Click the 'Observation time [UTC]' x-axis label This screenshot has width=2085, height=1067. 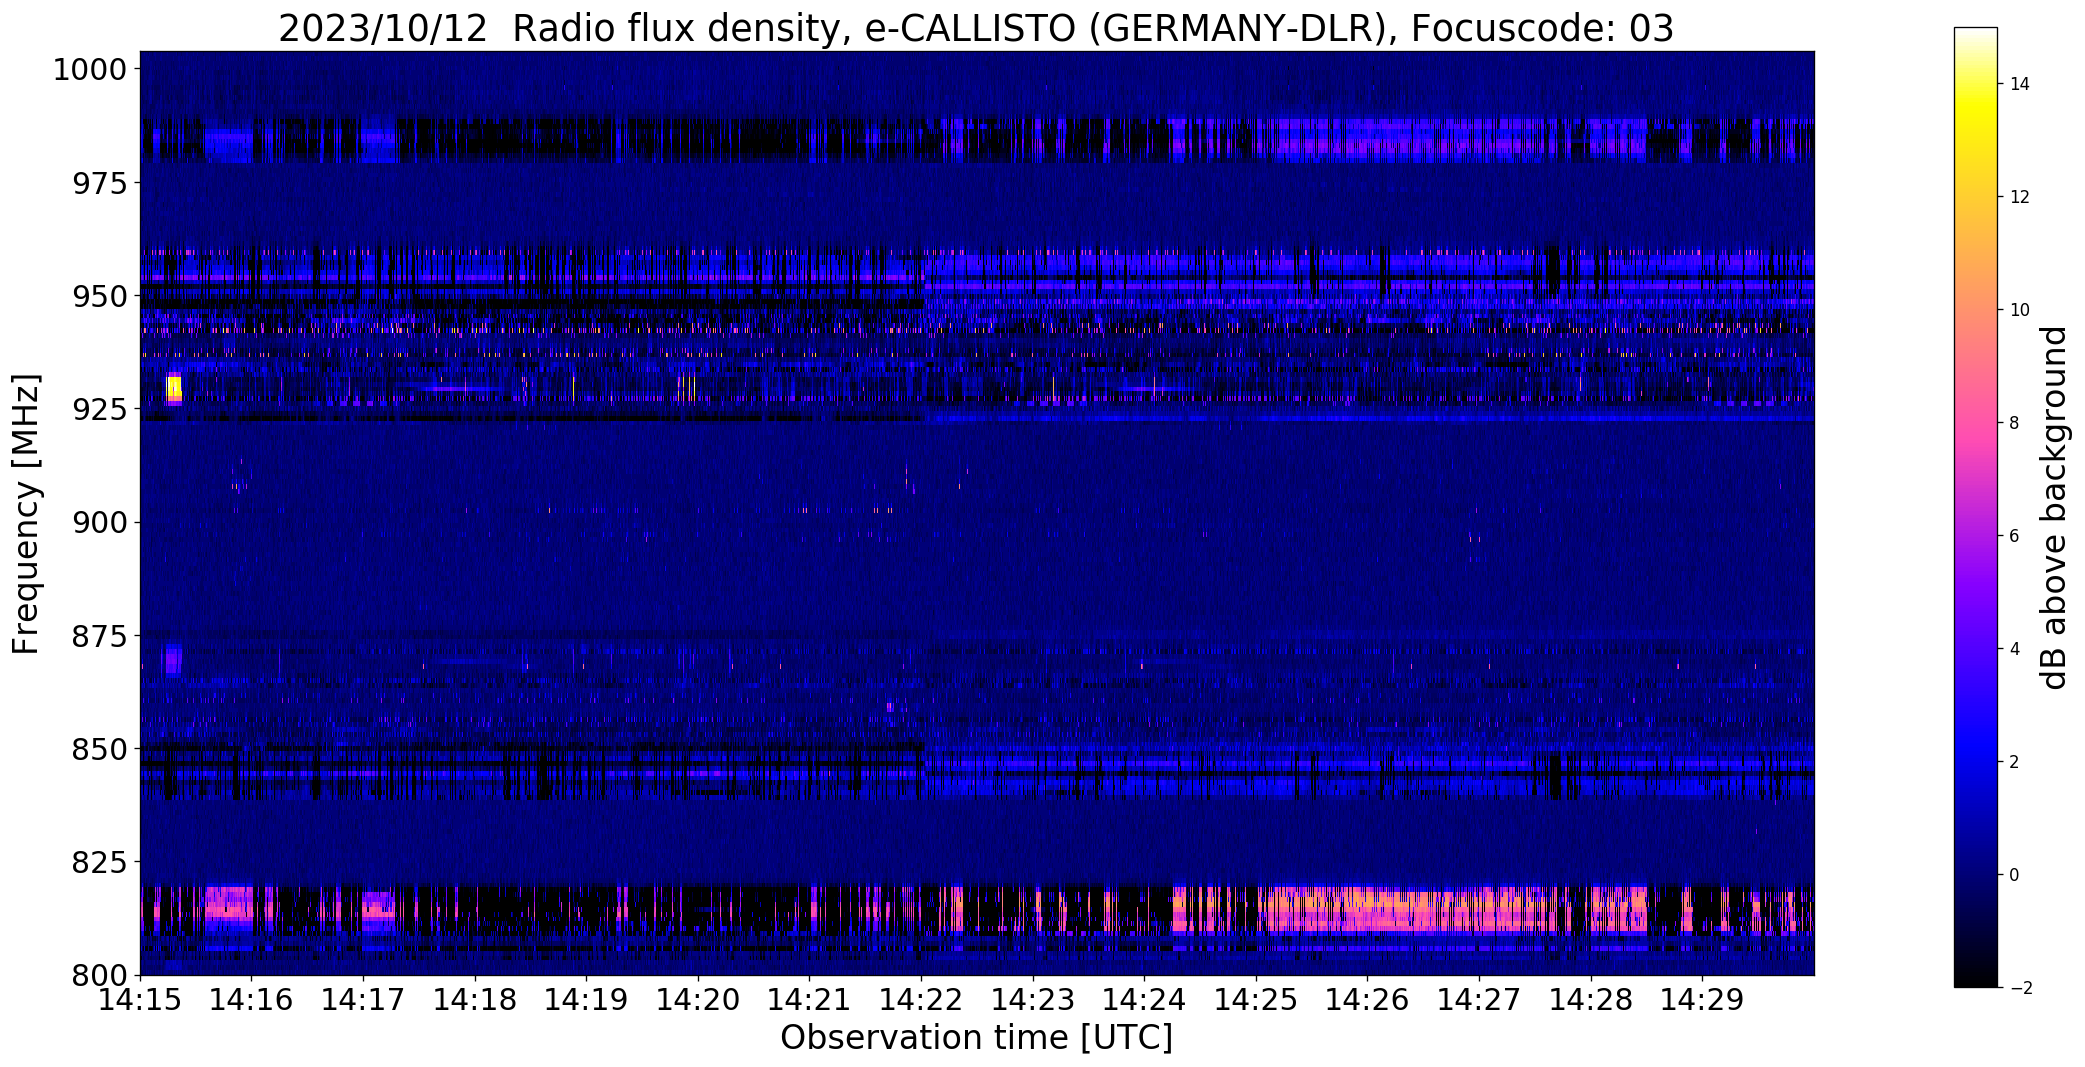[x=976, y=1038]
